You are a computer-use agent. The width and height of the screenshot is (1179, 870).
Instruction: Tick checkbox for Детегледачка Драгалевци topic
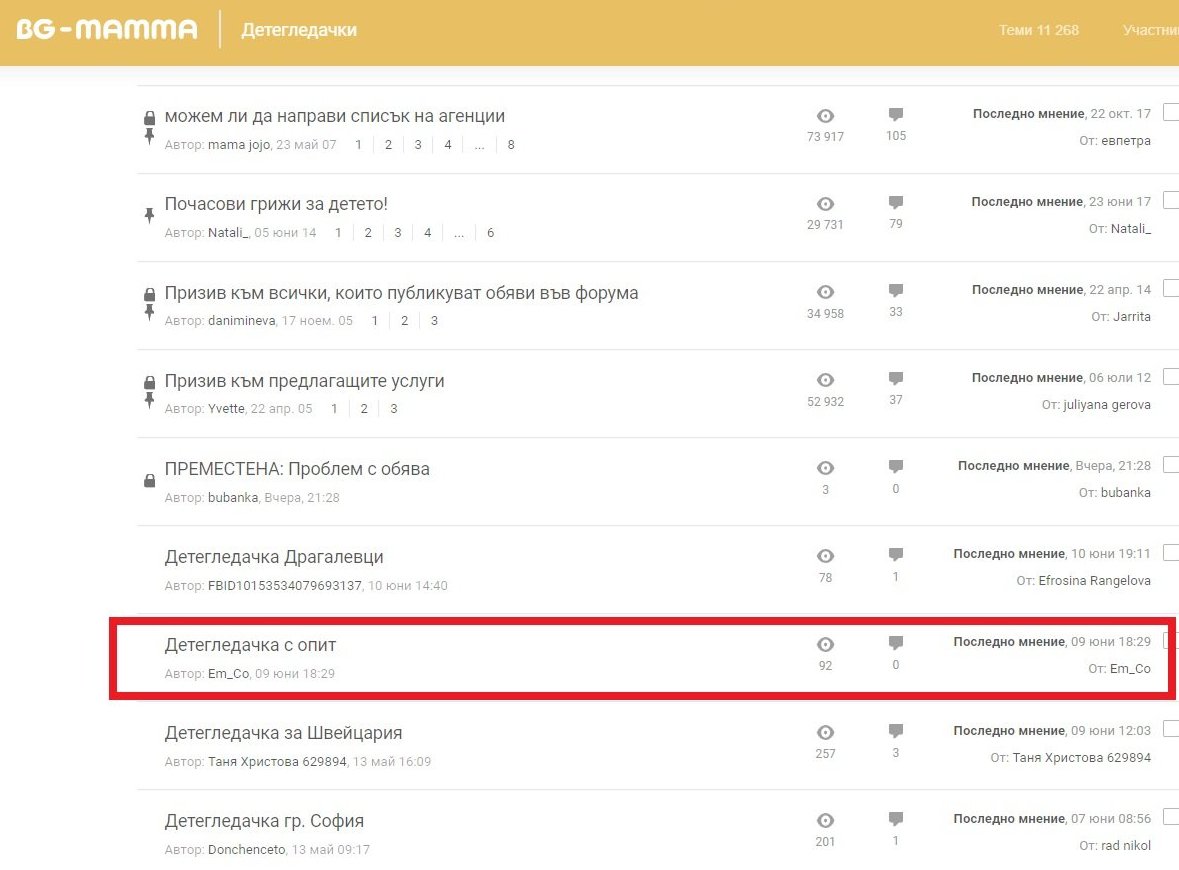point(1171,553)
